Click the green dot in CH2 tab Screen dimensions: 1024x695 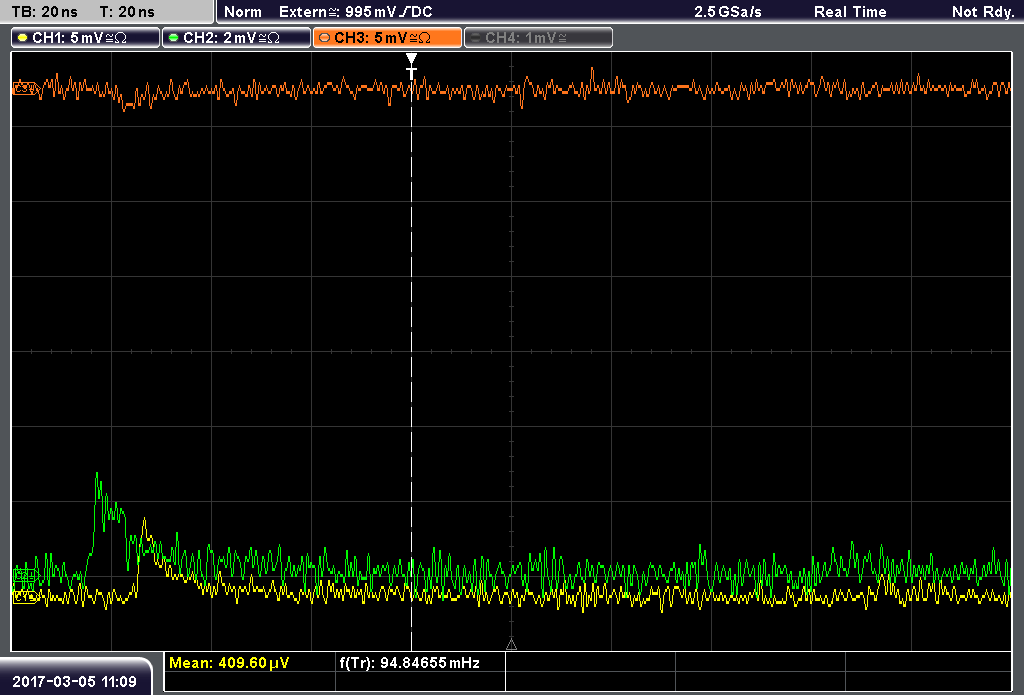174,38
